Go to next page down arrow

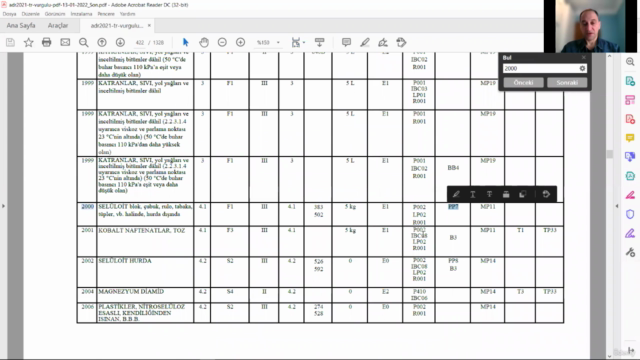tap(120, 42)
